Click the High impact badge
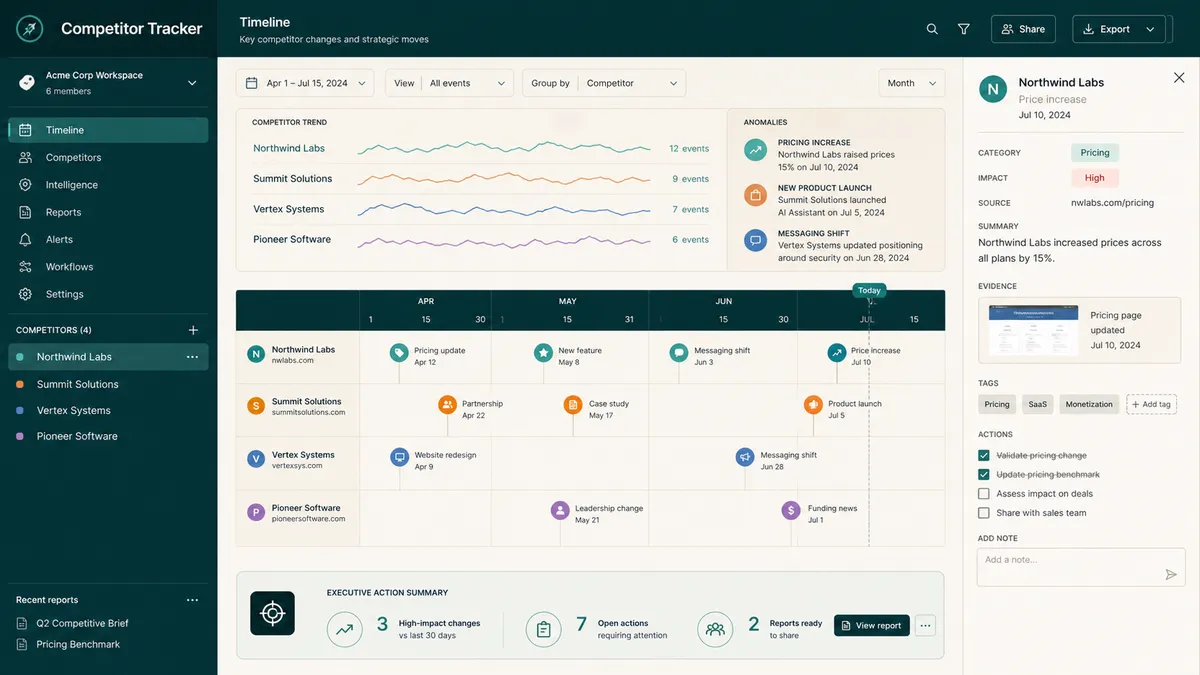This screenshot has width=1200, height=675. coord(1095,178)
